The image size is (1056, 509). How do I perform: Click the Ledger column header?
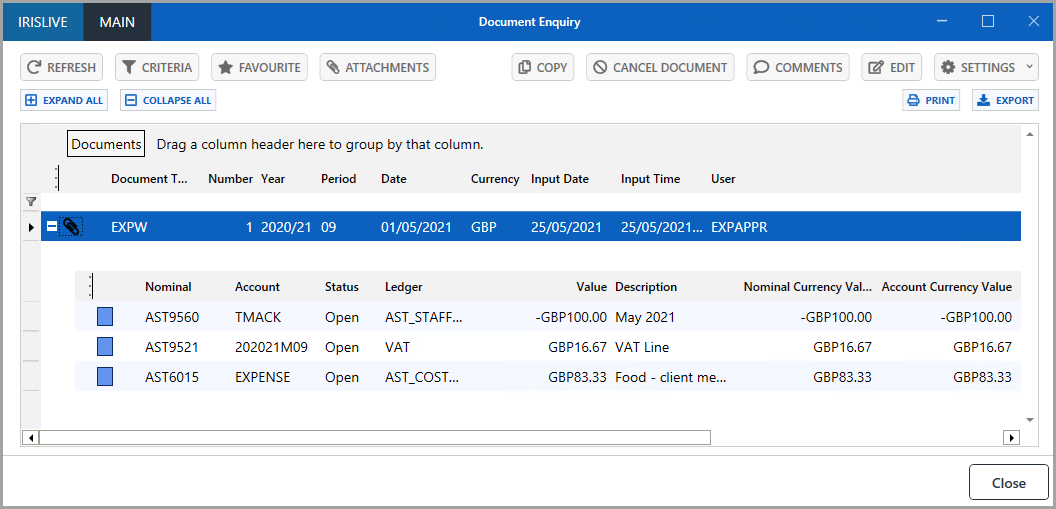403,287
